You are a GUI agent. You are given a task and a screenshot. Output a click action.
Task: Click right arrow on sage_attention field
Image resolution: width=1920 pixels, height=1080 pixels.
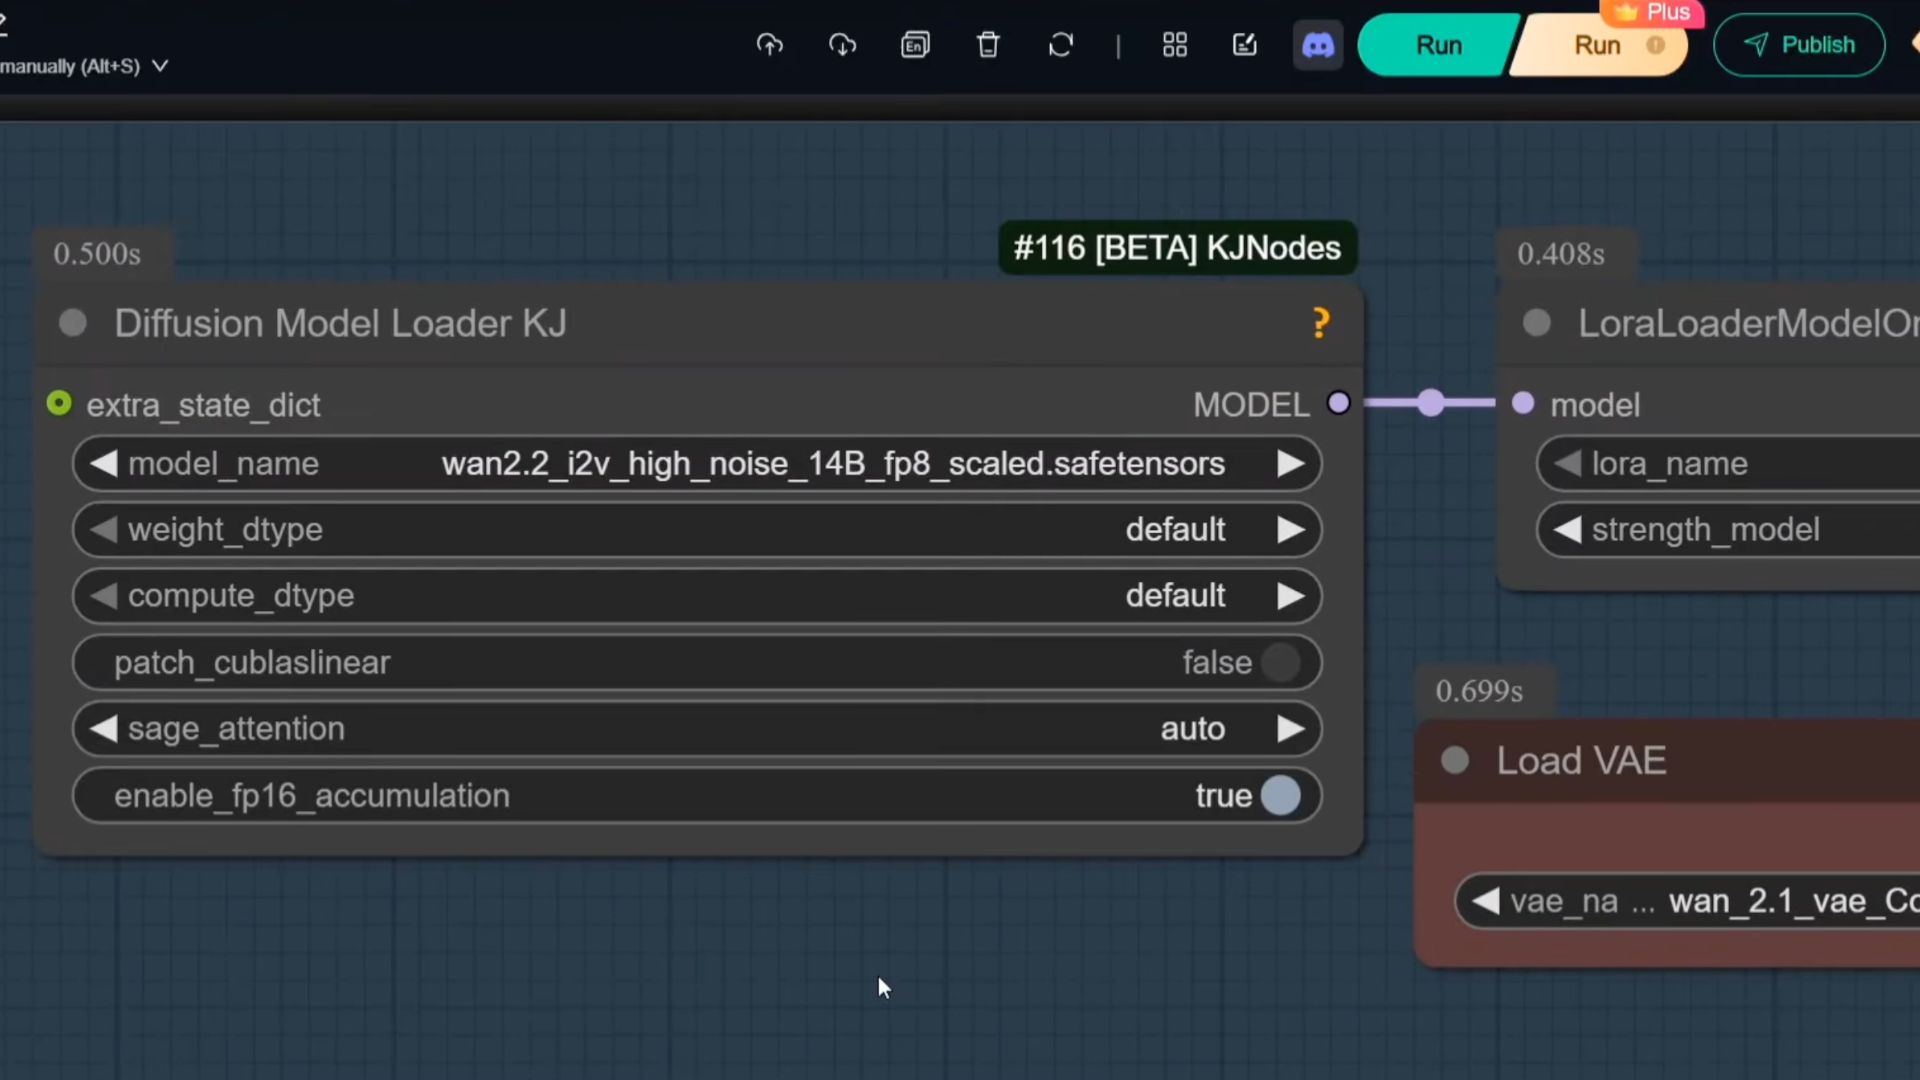(x=1290, y=729)
